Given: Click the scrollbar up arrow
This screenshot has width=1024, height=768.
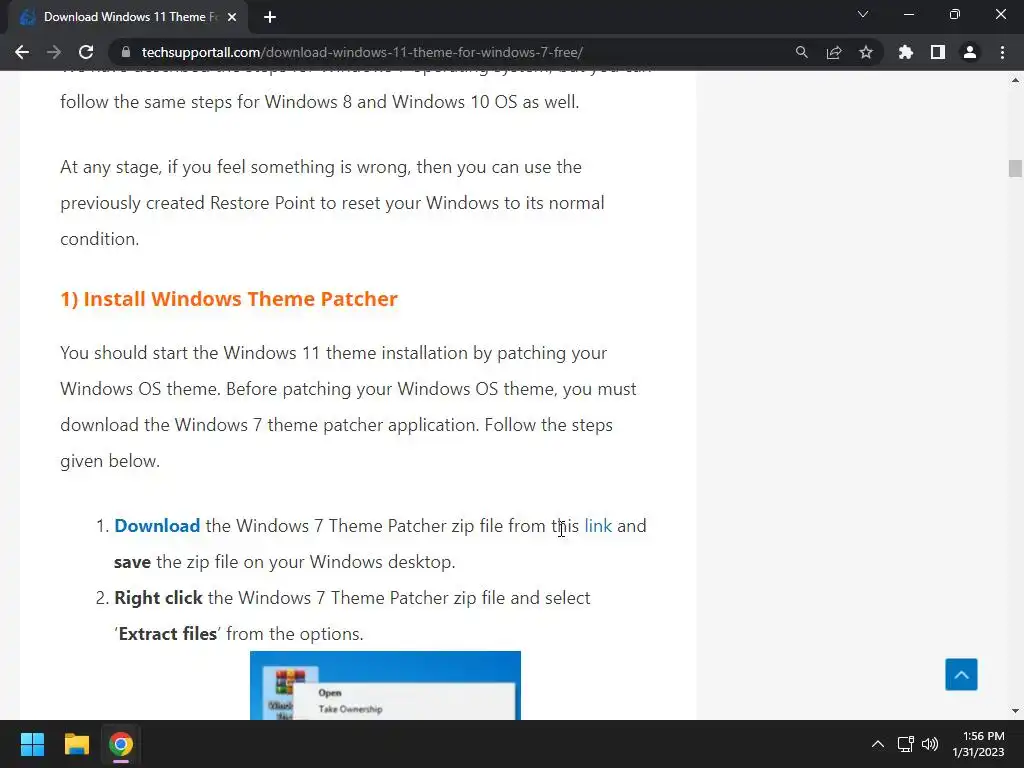Looking at the screenshot, I should (1015, 80).
